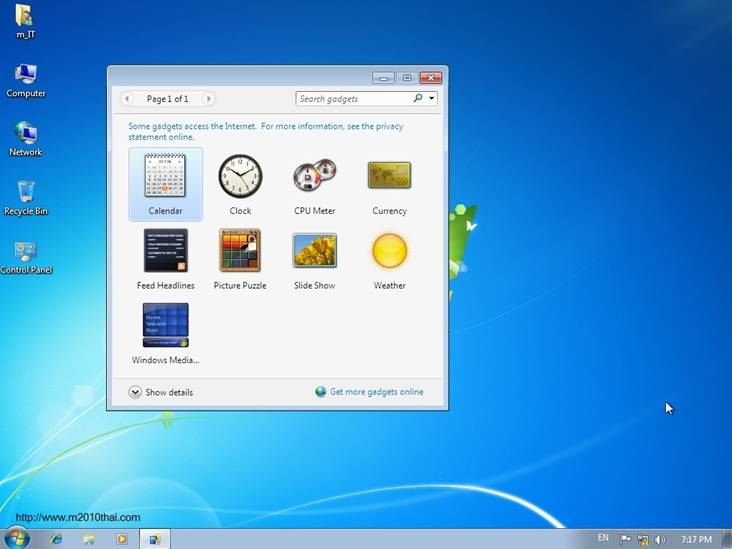Click the search magnifier icon
732x549 pixels.
tap(418, 98)
